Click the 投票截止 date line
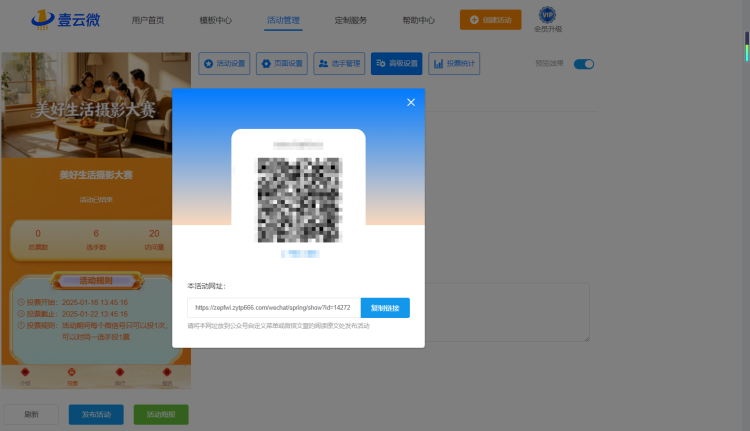 click(x=77, y=314)
